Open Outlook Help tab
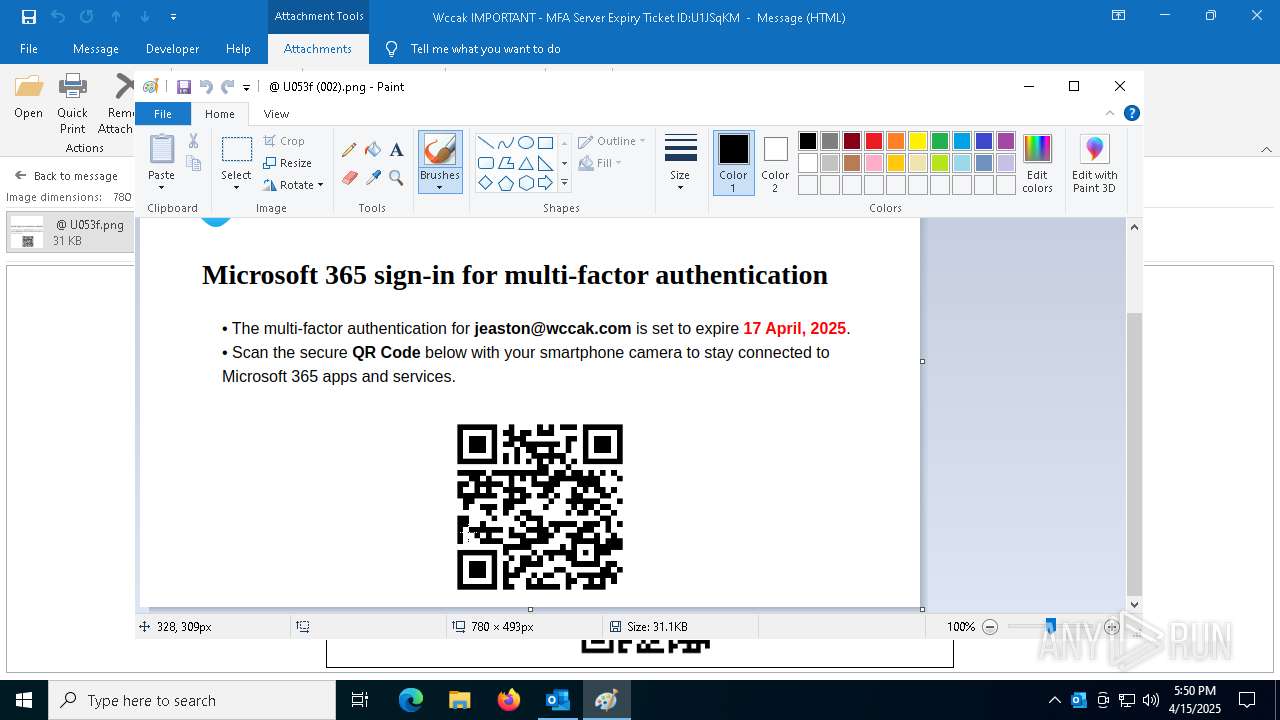Image resolution: width=1280 pixels, height=720 pixels. (x=238, y=49)
